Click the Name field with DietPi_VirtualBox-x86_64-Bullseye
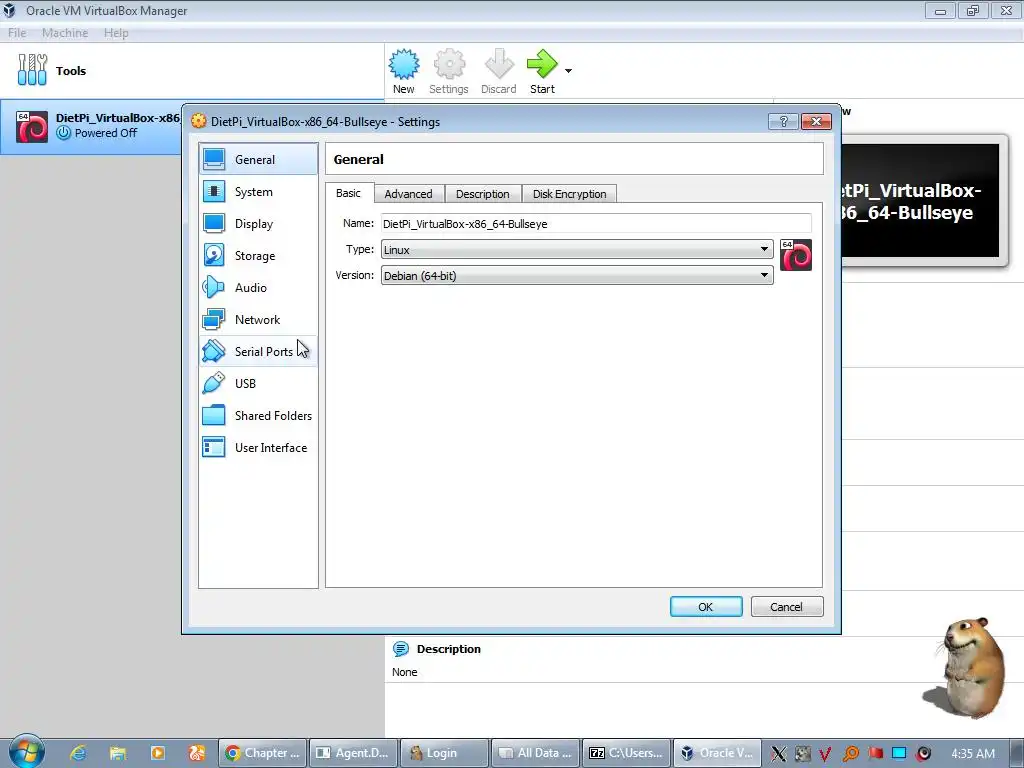The image size is (1024, 768). click(596, 223)
